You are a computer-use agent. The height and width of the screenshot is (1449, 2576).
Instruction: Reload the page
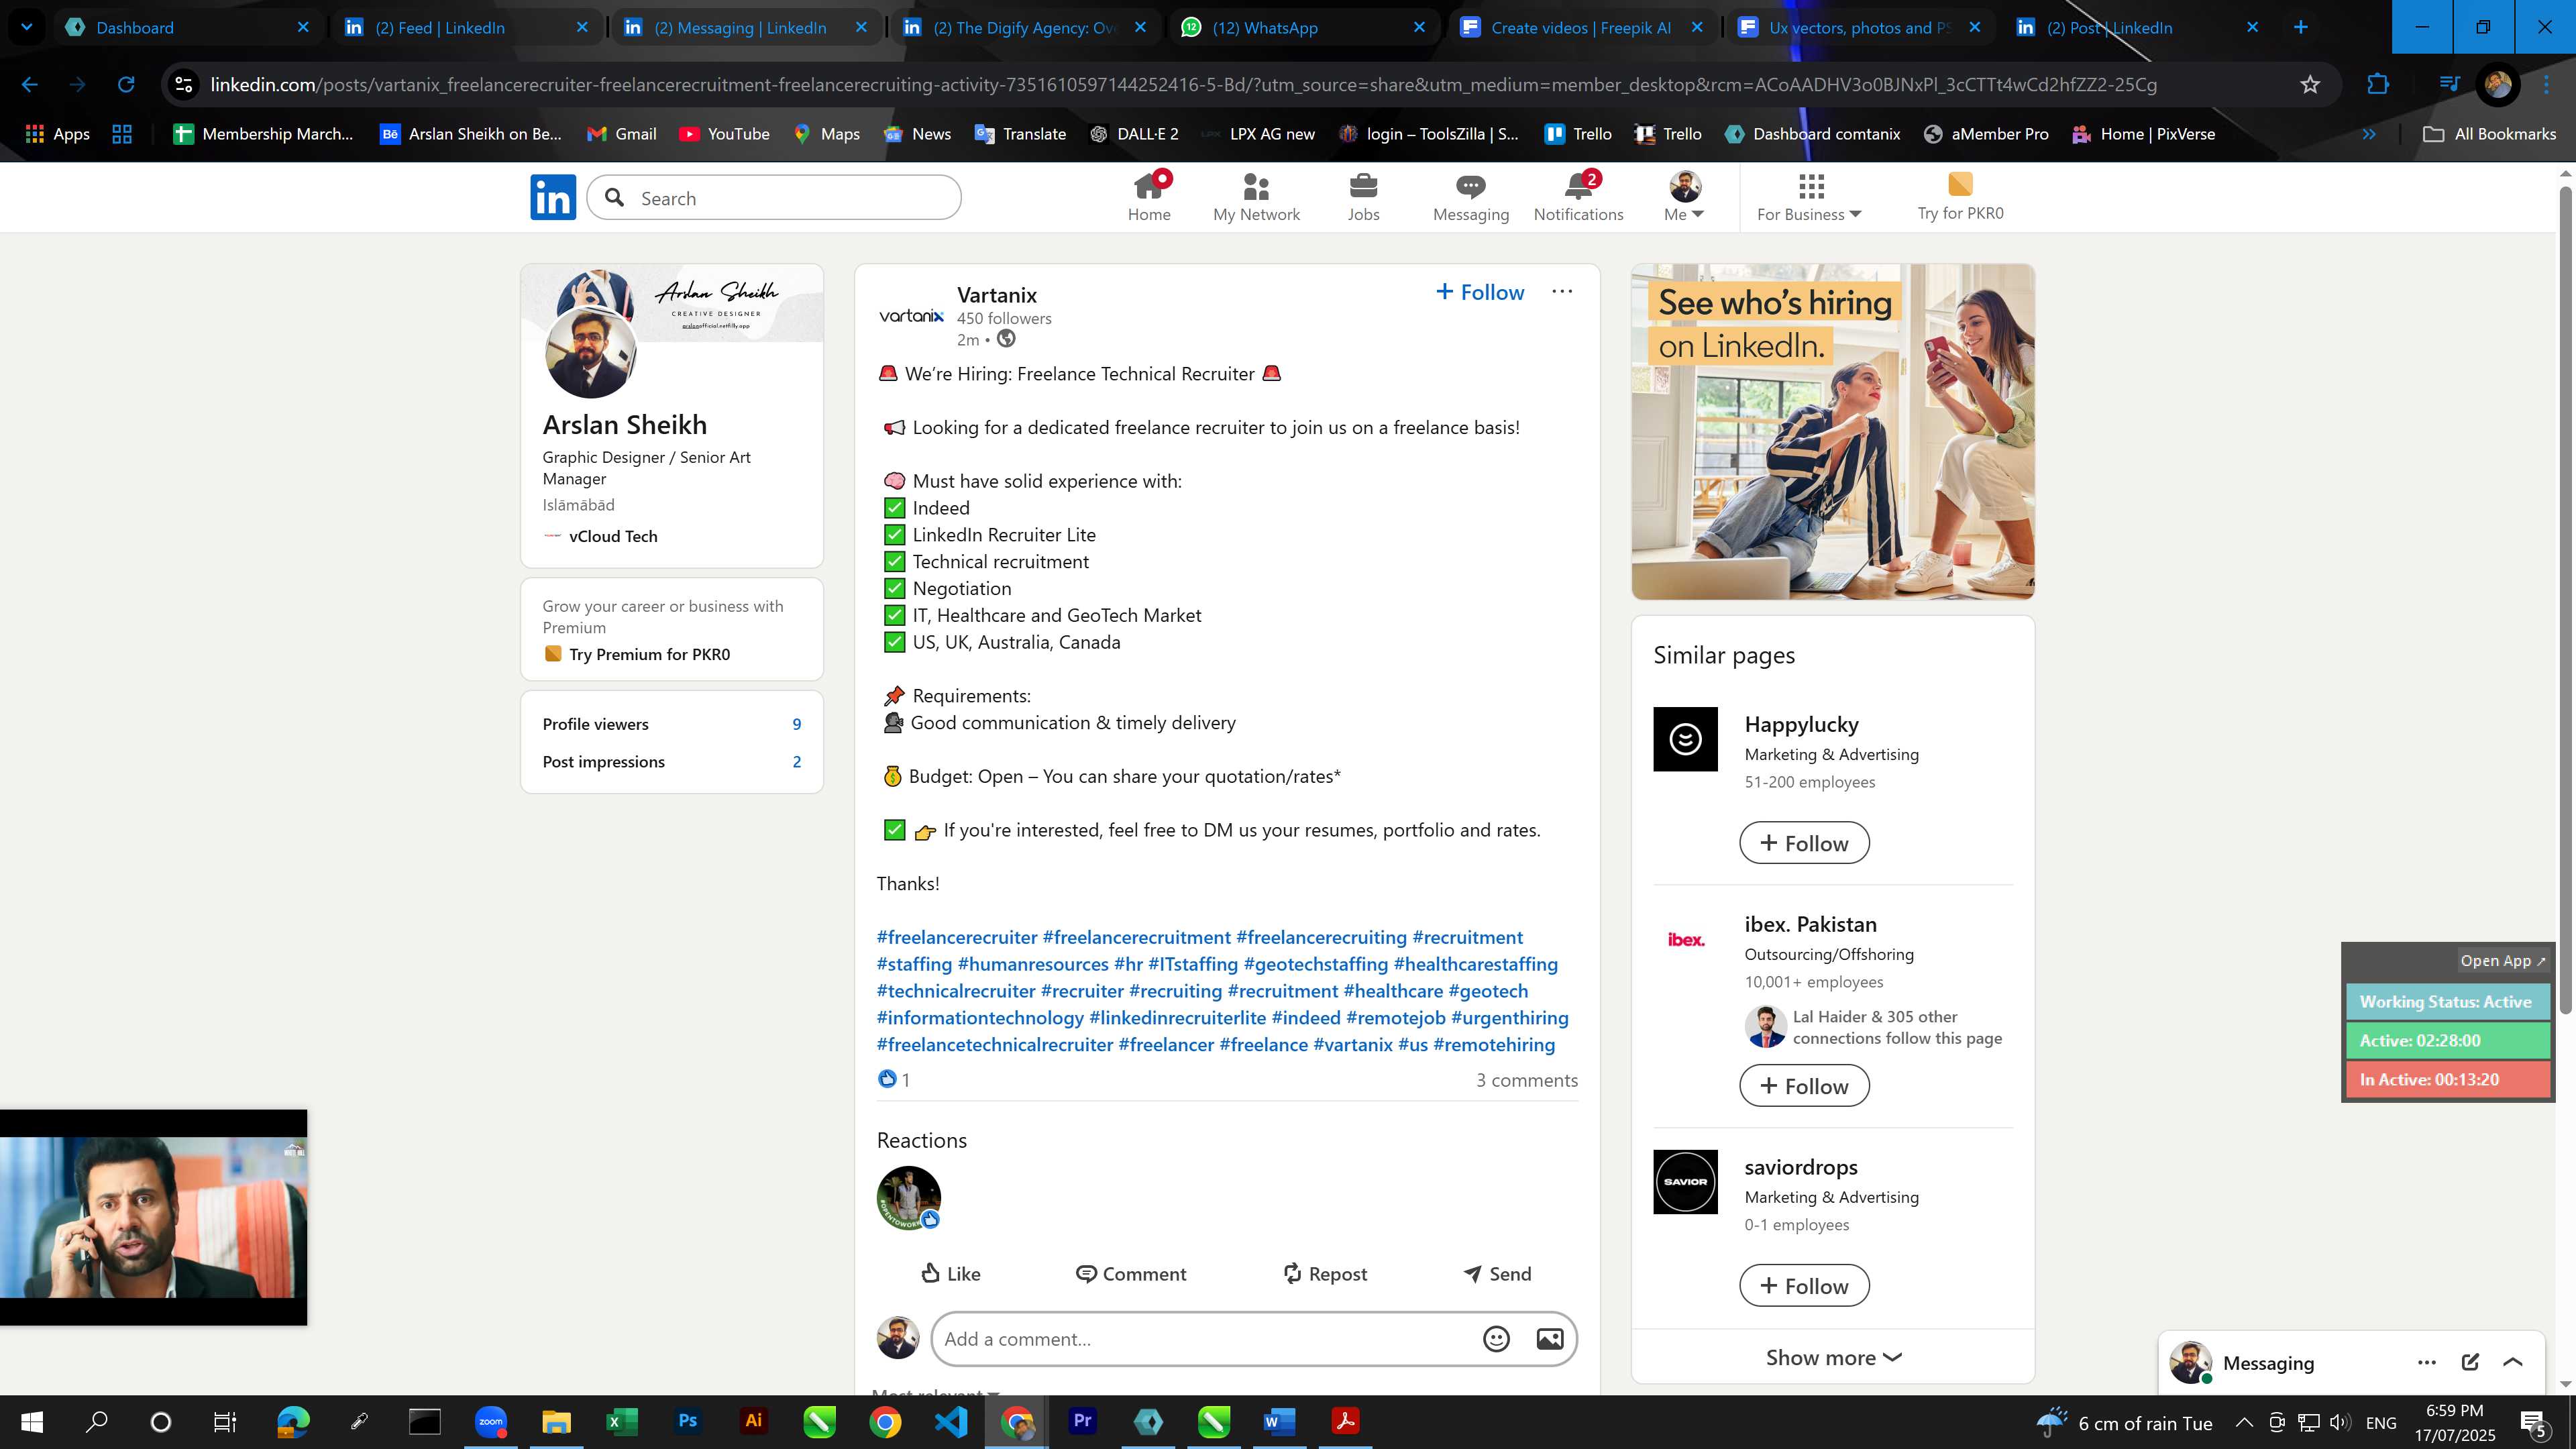click(x=126, y=85)
